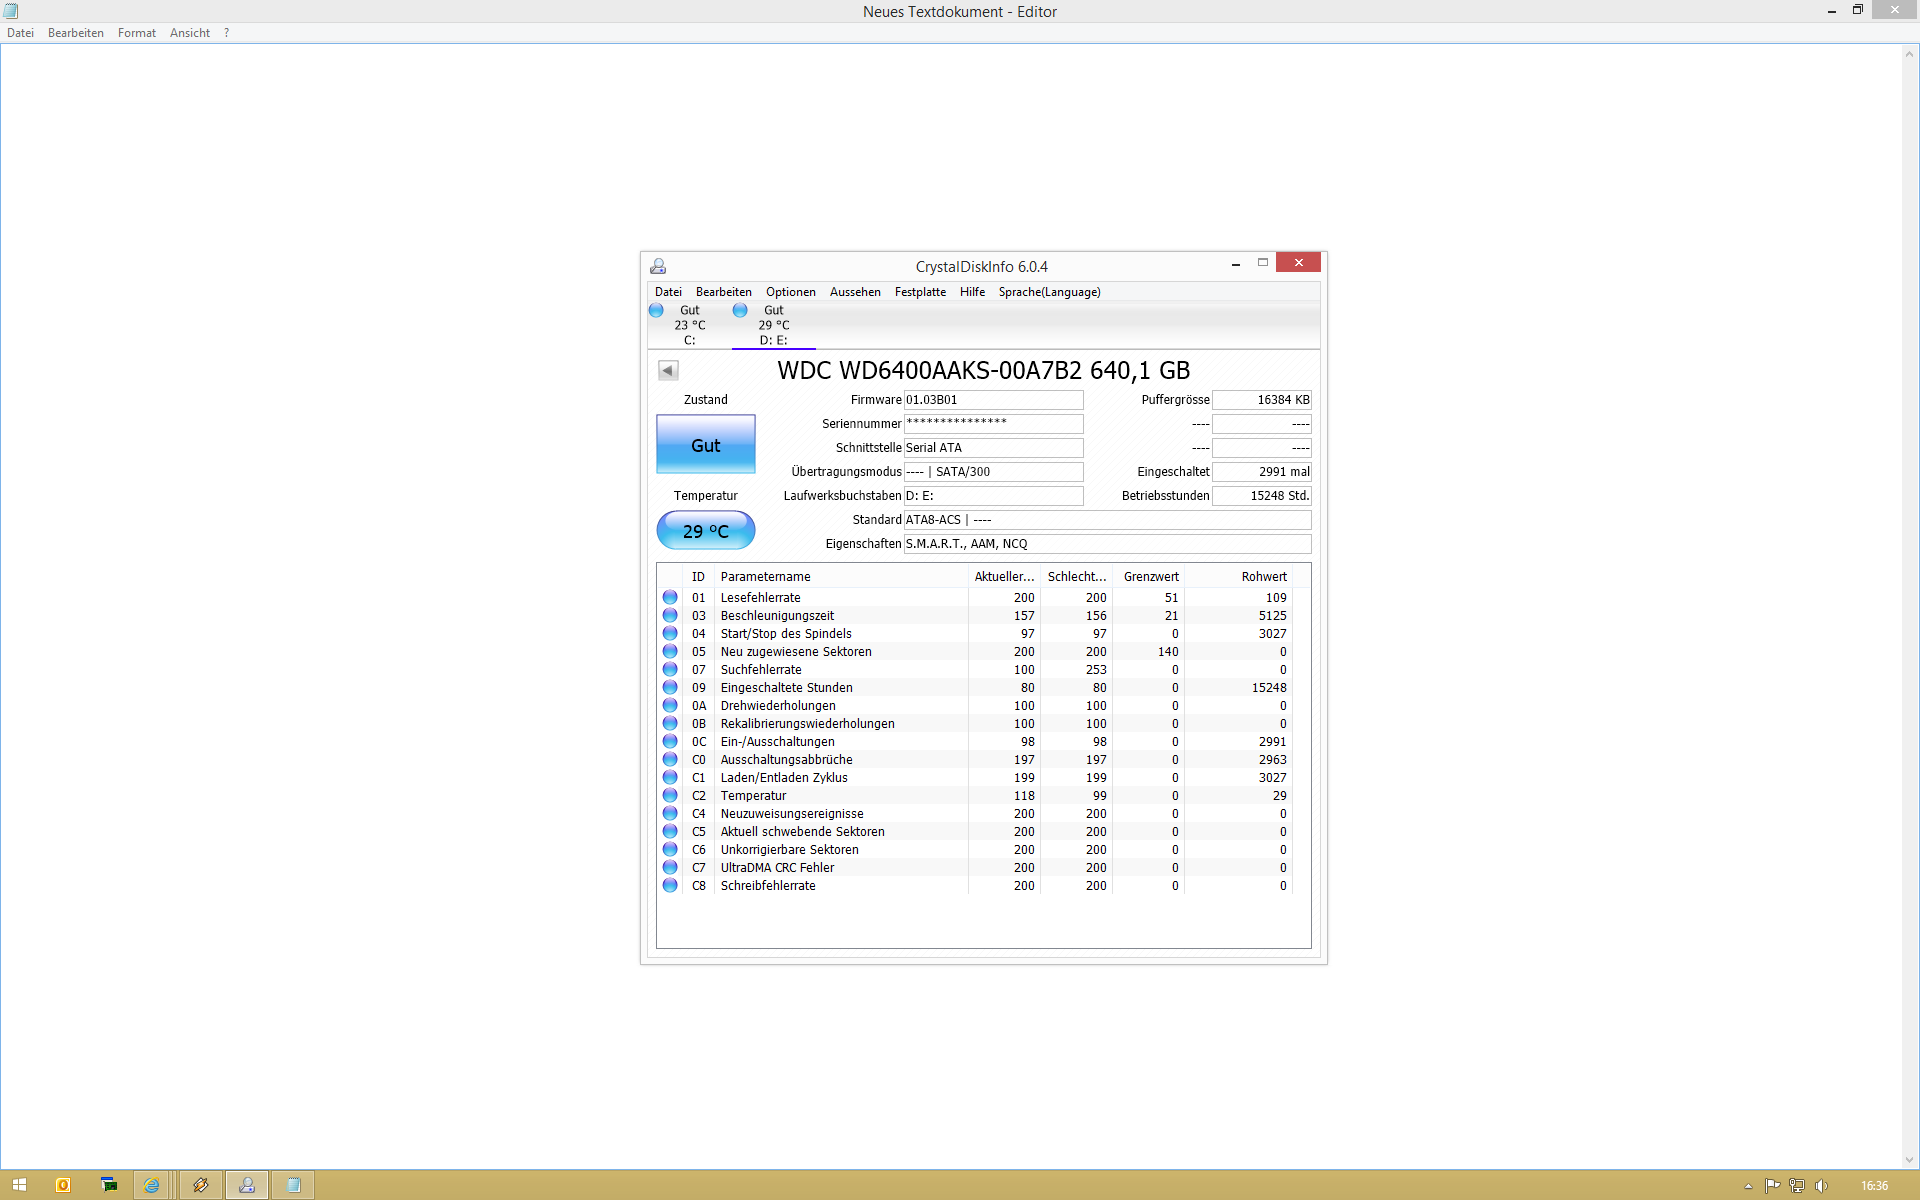1920x1200 pixels.
Task: Click the Lesefehlerrate status circle icon
Action: pyautogui.click(x=670, y=598)
